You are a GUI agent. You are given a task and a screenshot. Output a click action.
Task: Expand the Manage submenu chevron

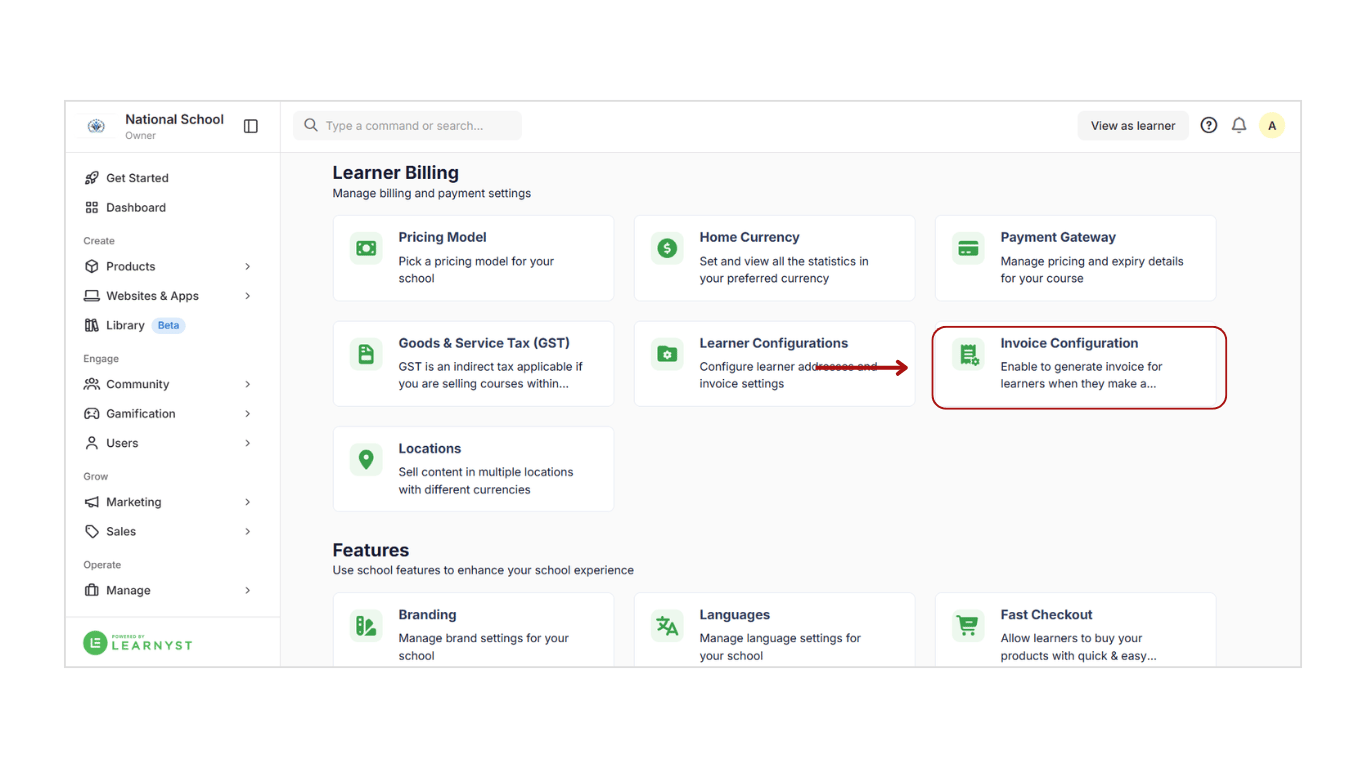[248, 591]
